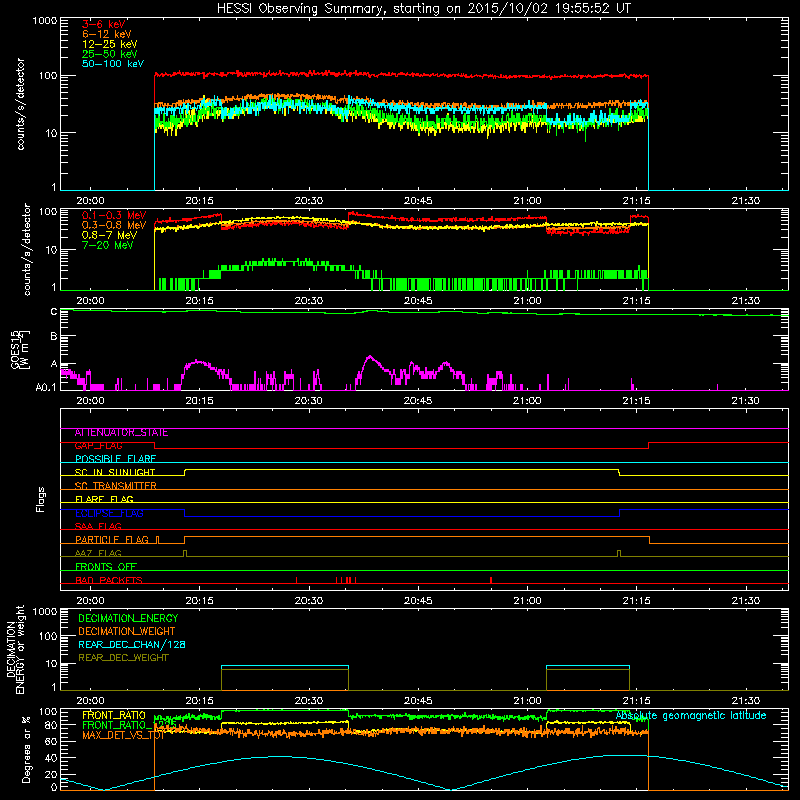Click the 0.8-7 MeV legend label
This screenshot has width=800, height=800.
[x=109, y=235]
